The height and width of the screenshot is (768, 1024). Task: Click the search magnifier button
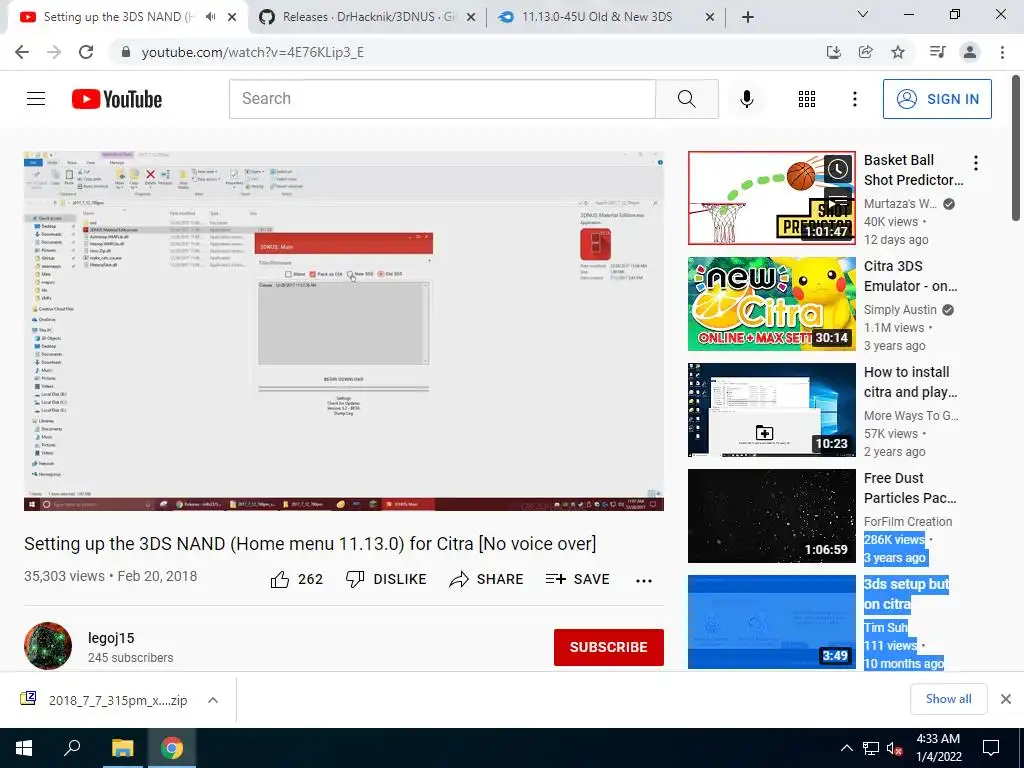click(x=686, y=99)
